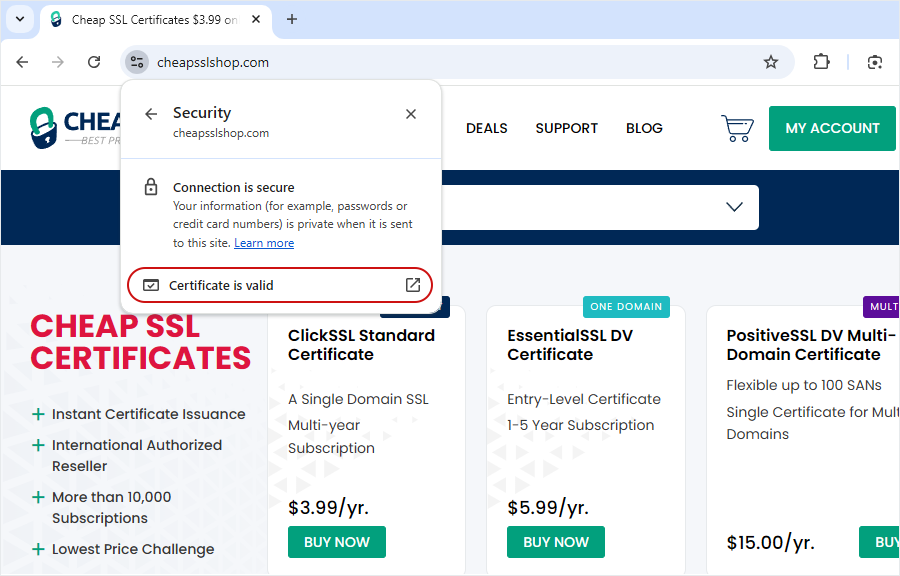Click the certificate checkmark icon
Screen dimensions: 900x576
[151, 285]
